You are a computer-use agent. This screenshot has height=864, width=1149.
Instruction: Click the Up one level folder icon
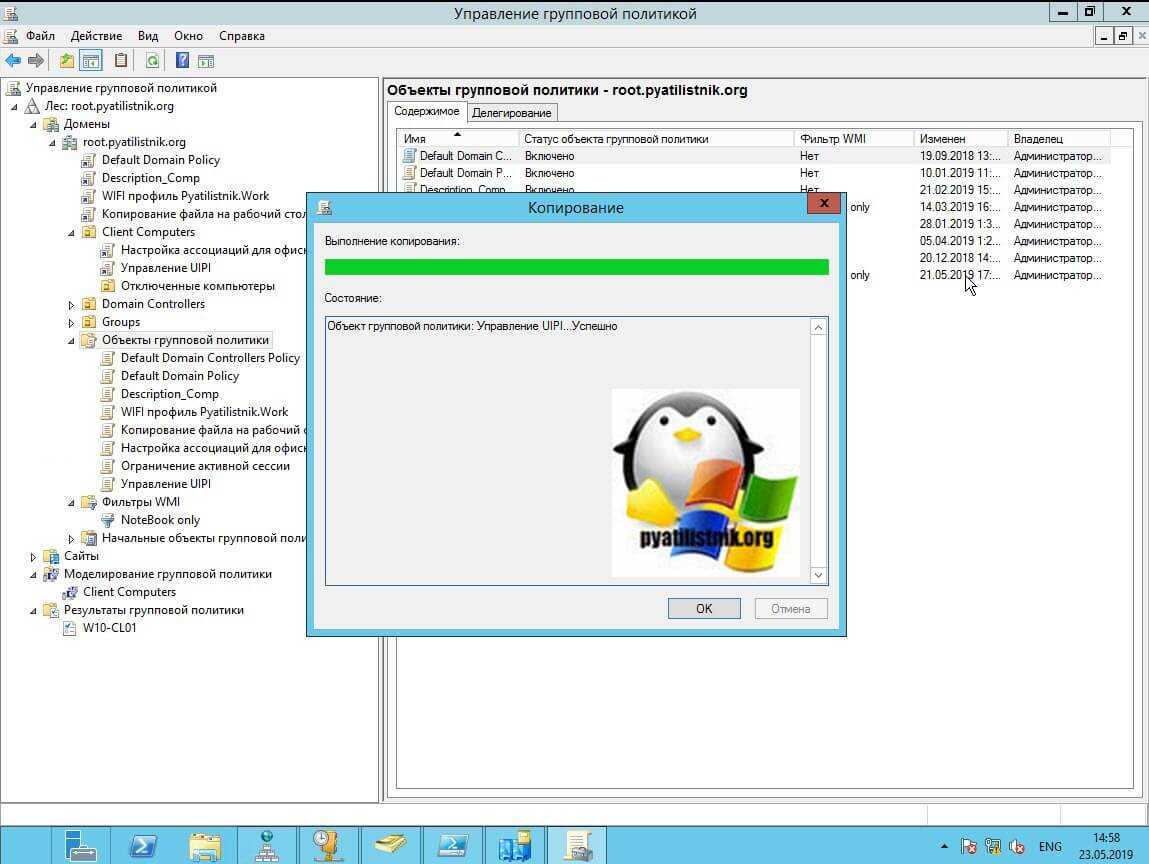click(66, 61)
